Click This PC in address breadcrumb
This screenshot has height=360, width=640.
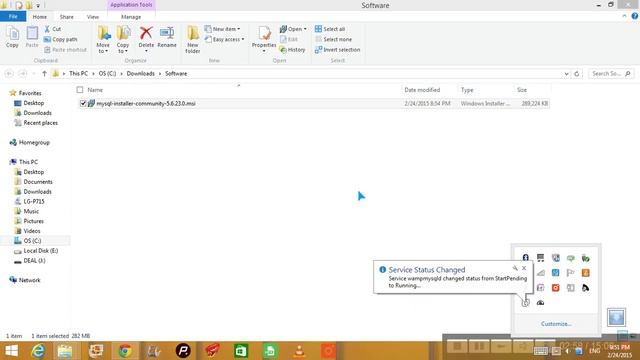pos(78,73)
